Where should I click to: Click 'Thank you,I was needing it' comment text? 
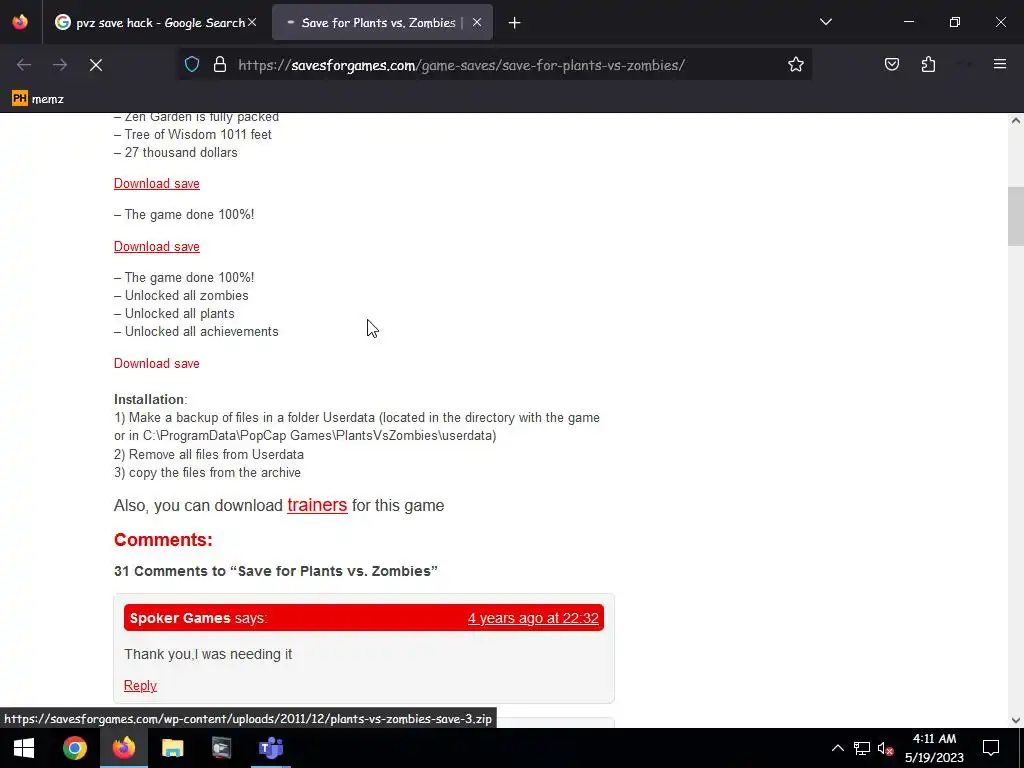[208, 654]
